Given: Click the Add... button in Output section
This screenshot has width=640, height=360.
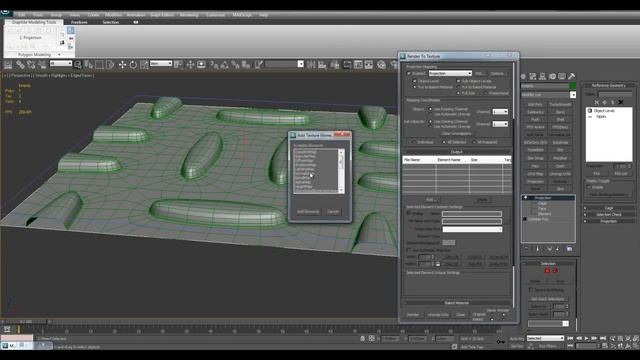Looking at the screenshot, I should pyautogui.click(x=431, y=200).
